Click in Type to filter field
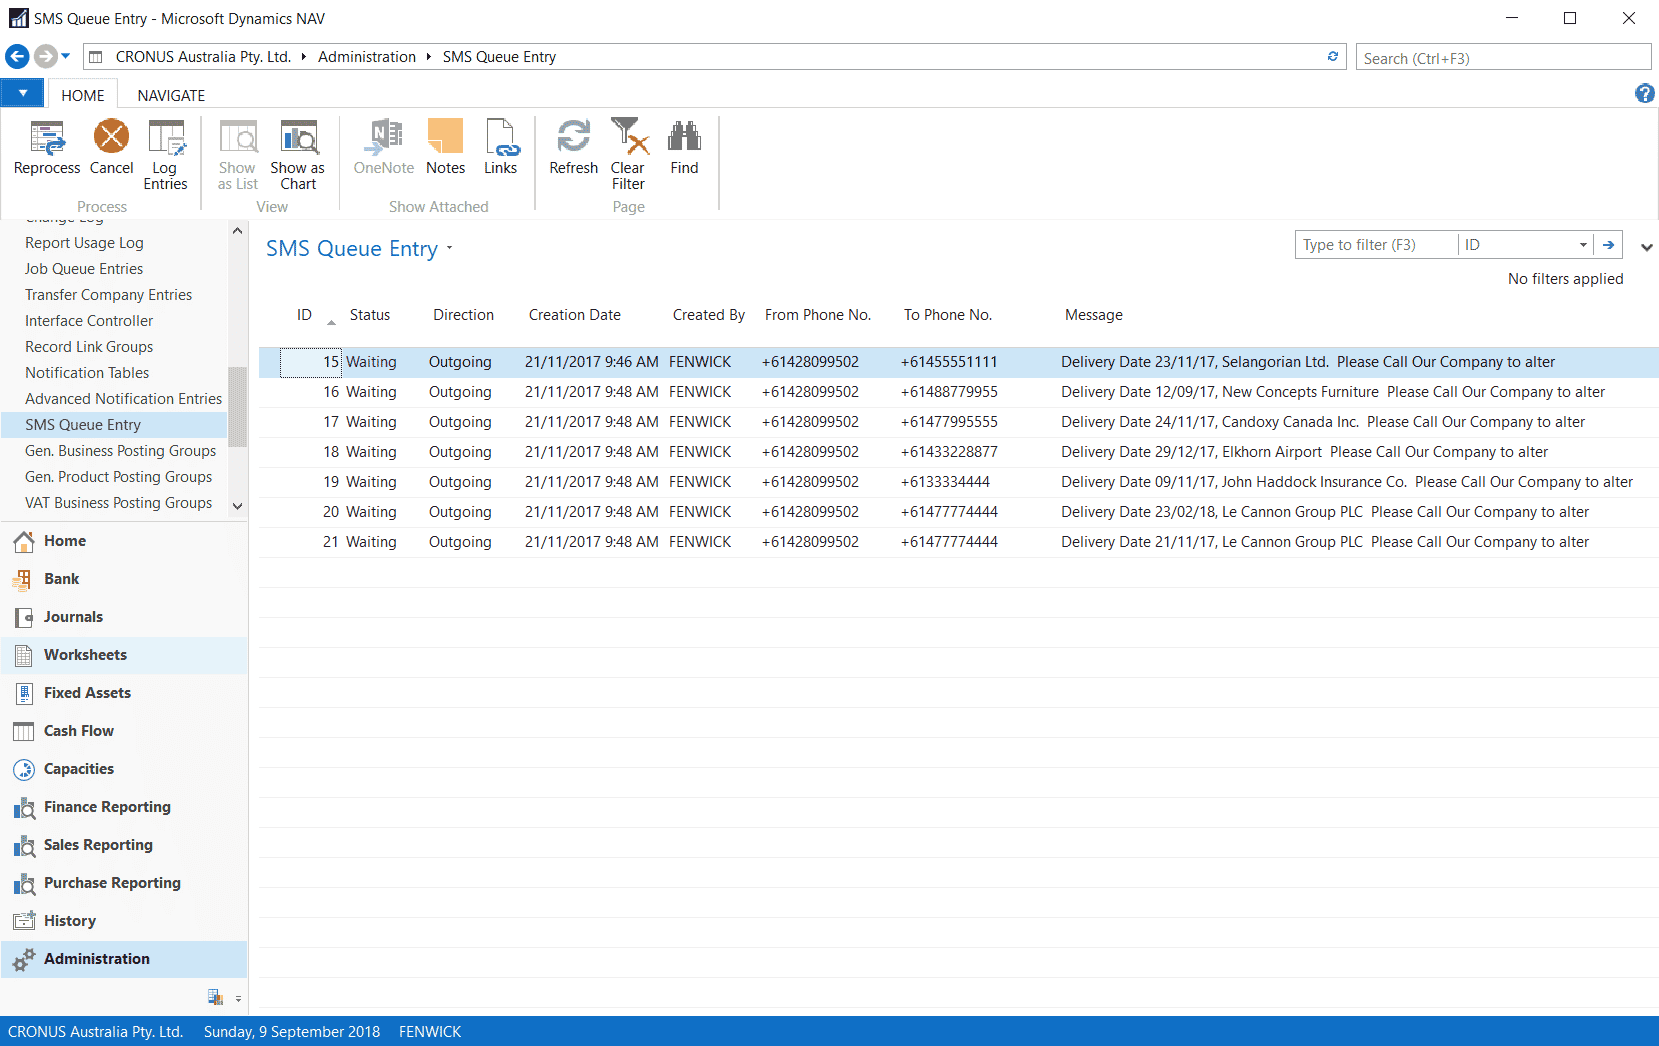The height and width of the screenshot is (1046, 1659). tap(1376, 245)
